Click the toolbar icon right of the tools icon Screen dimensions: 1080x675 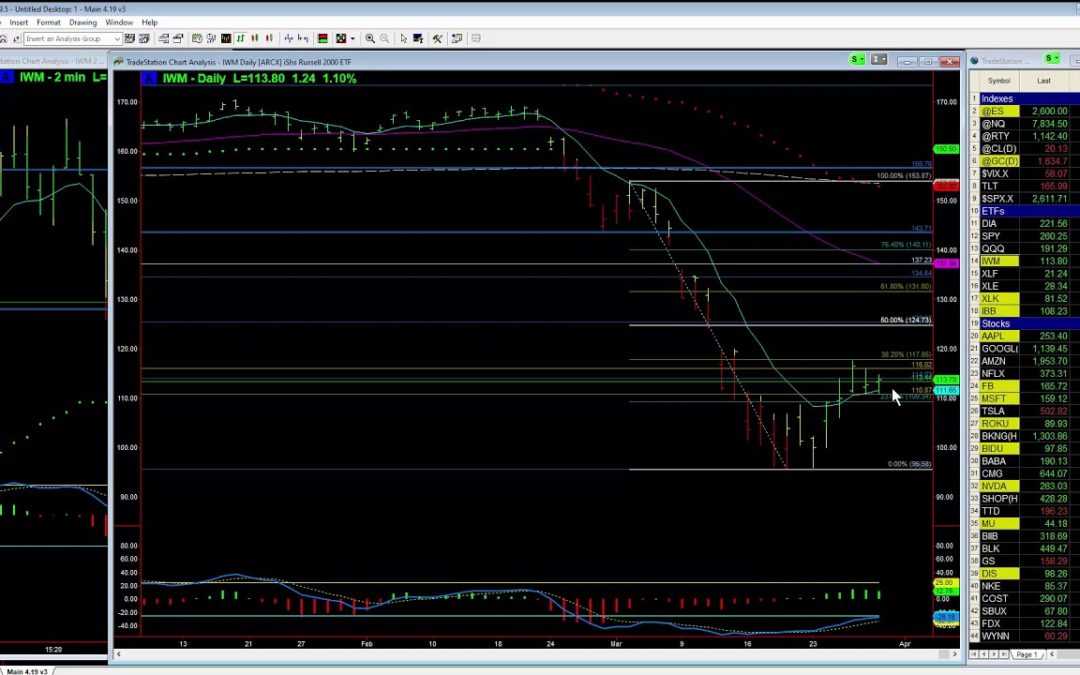pyautogui.click(x=457, y=39)
